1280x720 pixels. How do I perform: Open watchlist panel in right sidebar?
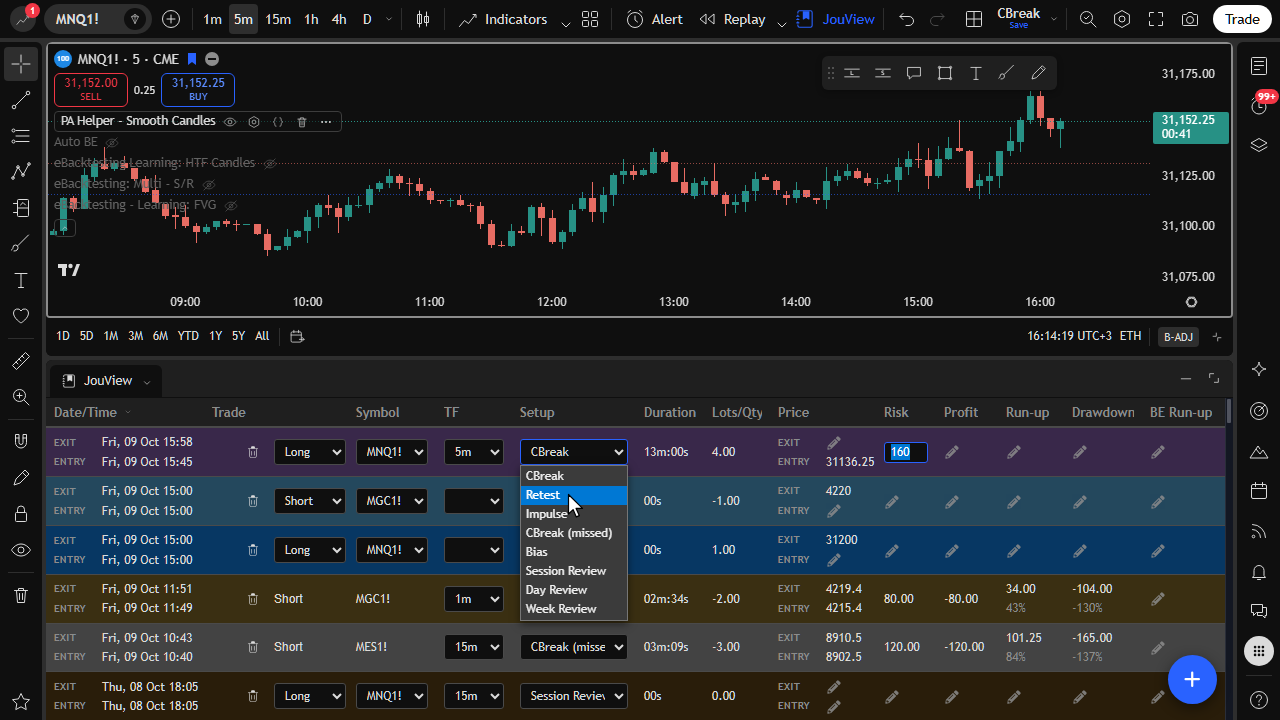coord(1259,65)
